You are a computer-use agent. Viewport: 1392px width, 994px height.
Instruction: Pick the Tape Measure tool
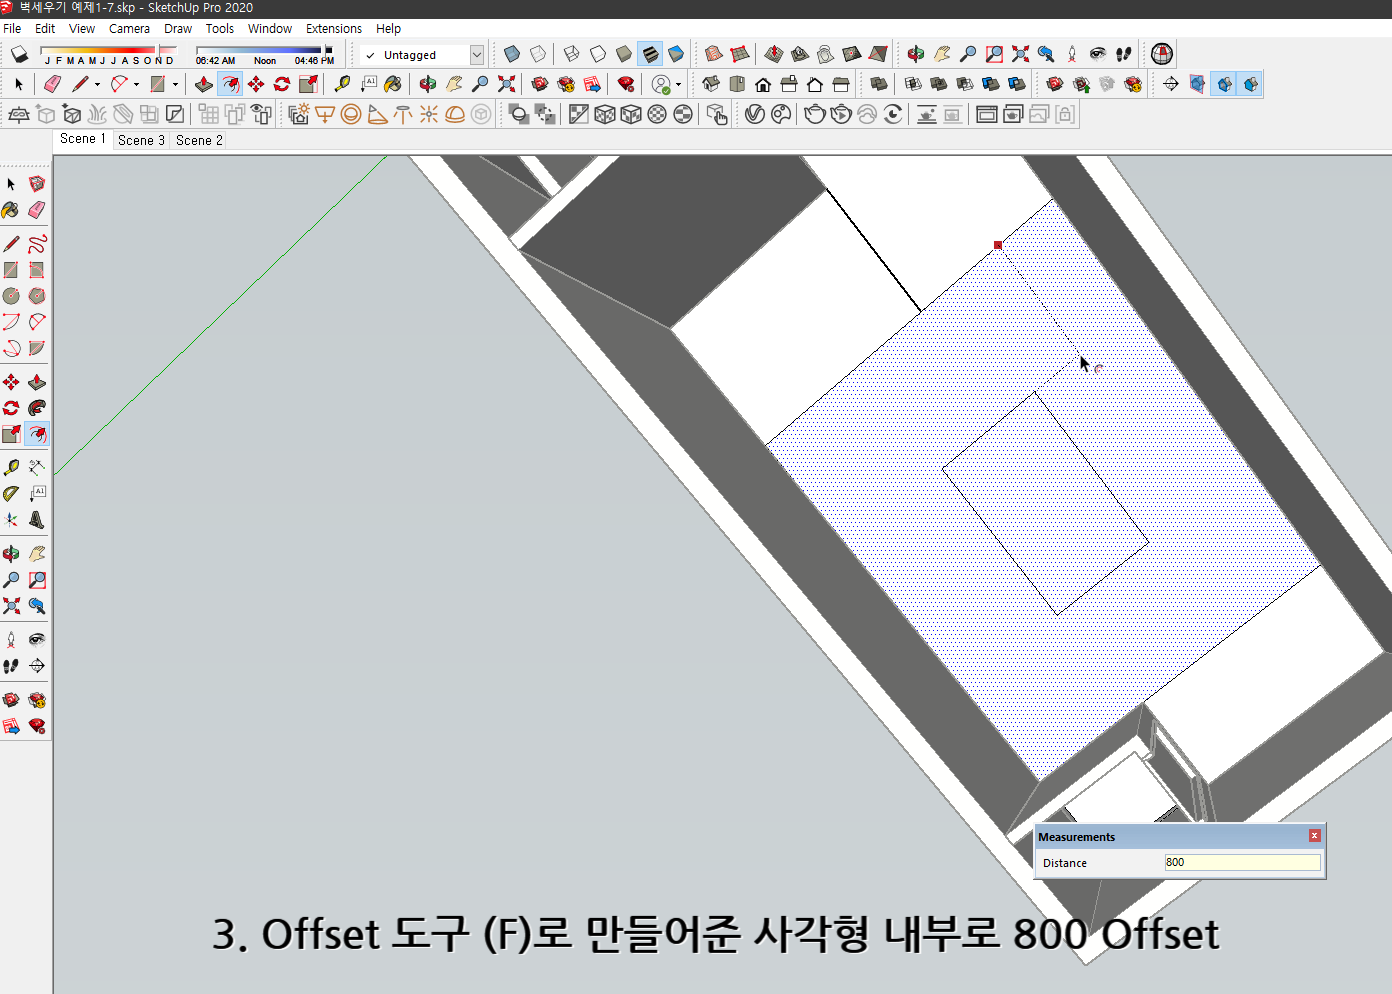point(343,84)
